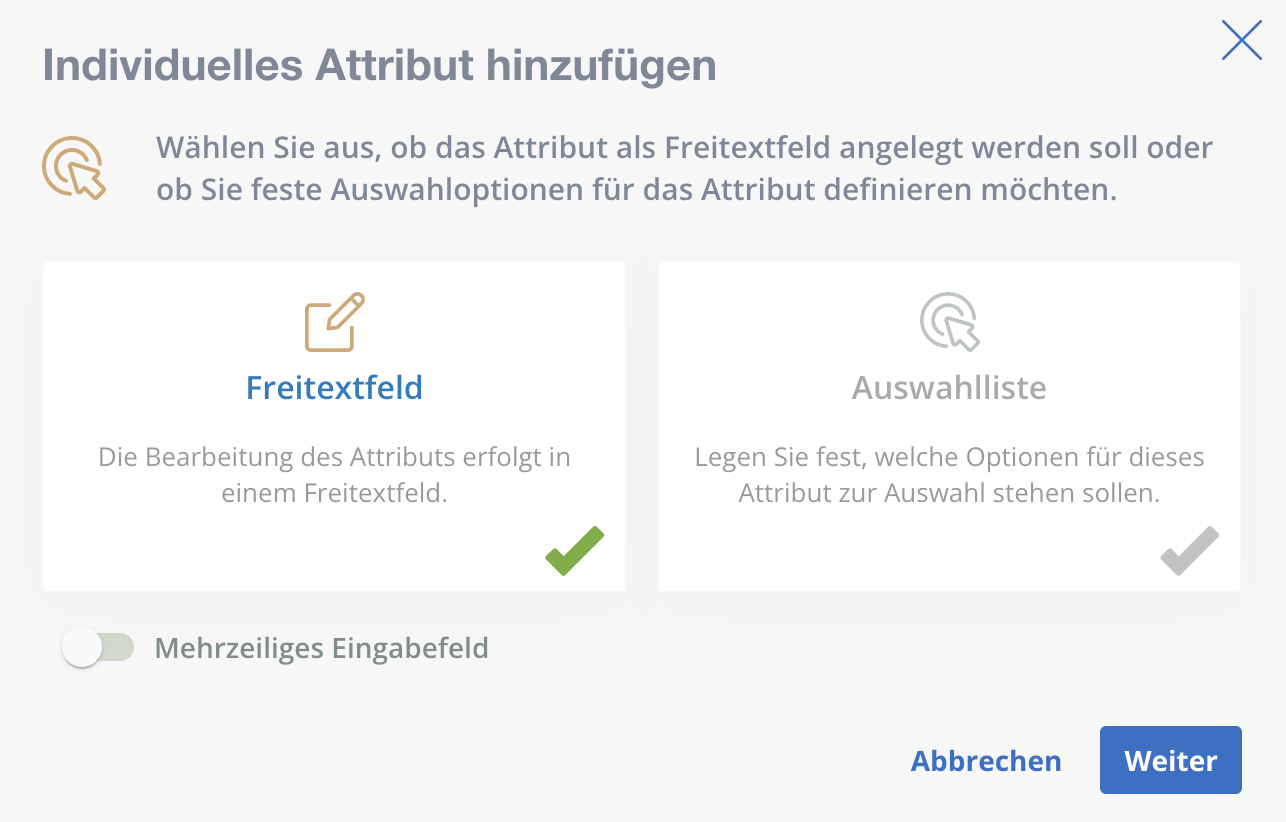
Task: Click the Auswahlliste label
Action: click(948, 388)
